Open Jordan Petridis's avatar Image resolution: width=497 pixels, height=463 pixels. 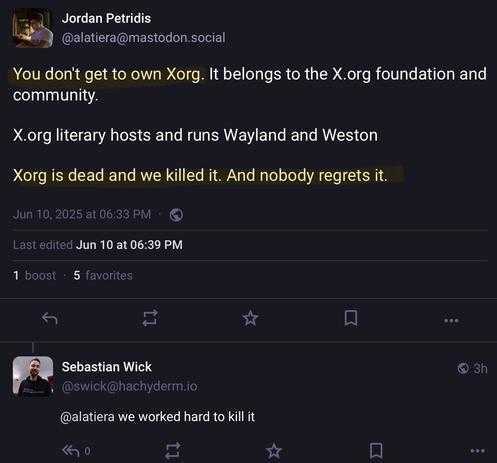[33, 28]
